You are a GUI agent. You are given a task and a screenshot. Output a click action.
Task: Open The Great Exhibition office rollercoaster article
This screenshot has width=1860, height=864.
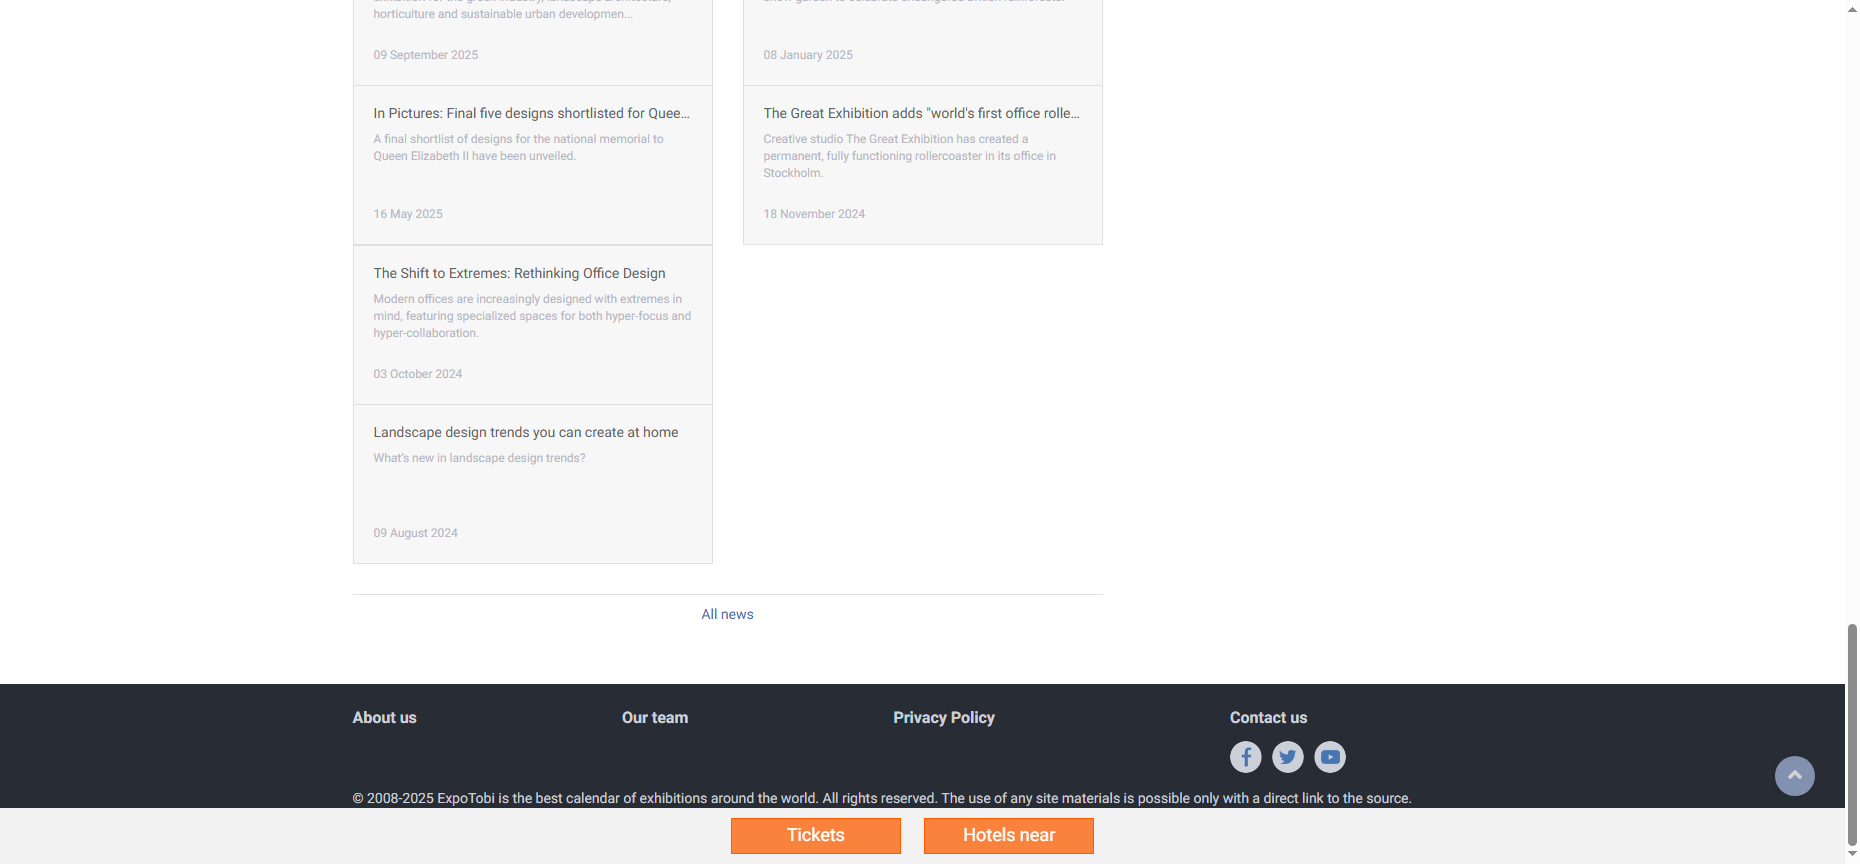point(921,113)
